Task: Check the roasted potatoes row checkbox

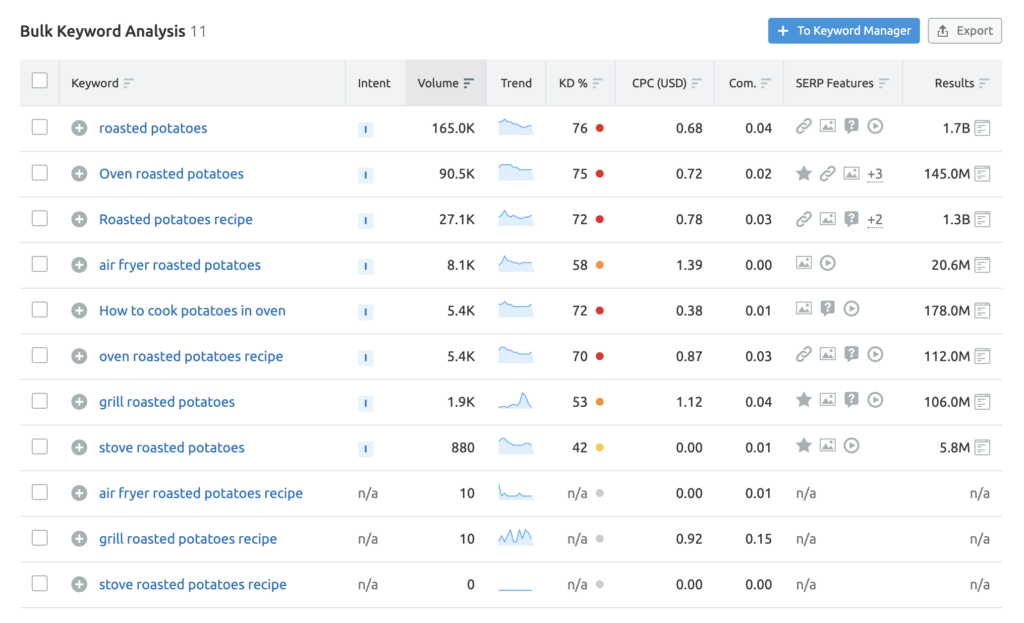Action: coord(40,127)
